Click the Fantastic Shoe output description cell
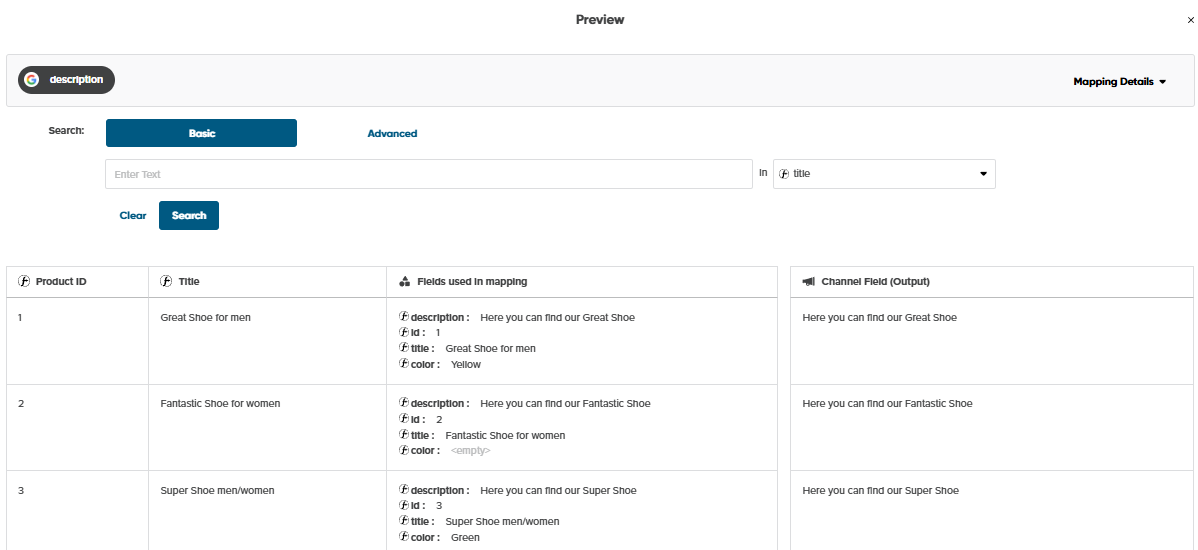This screenshot has width=1198, height=550. pyautogui.click(x=887, y=404)
